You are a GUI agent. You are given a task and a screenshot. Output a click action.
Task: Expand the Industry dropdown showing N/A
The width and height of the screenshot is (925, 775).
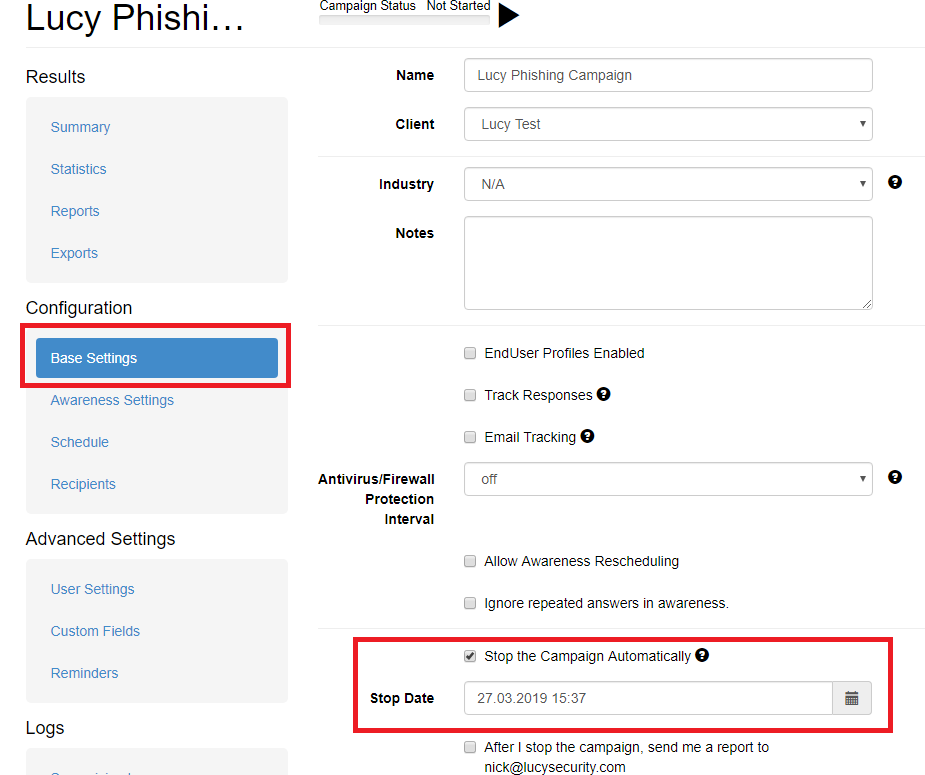pos(668,184)
